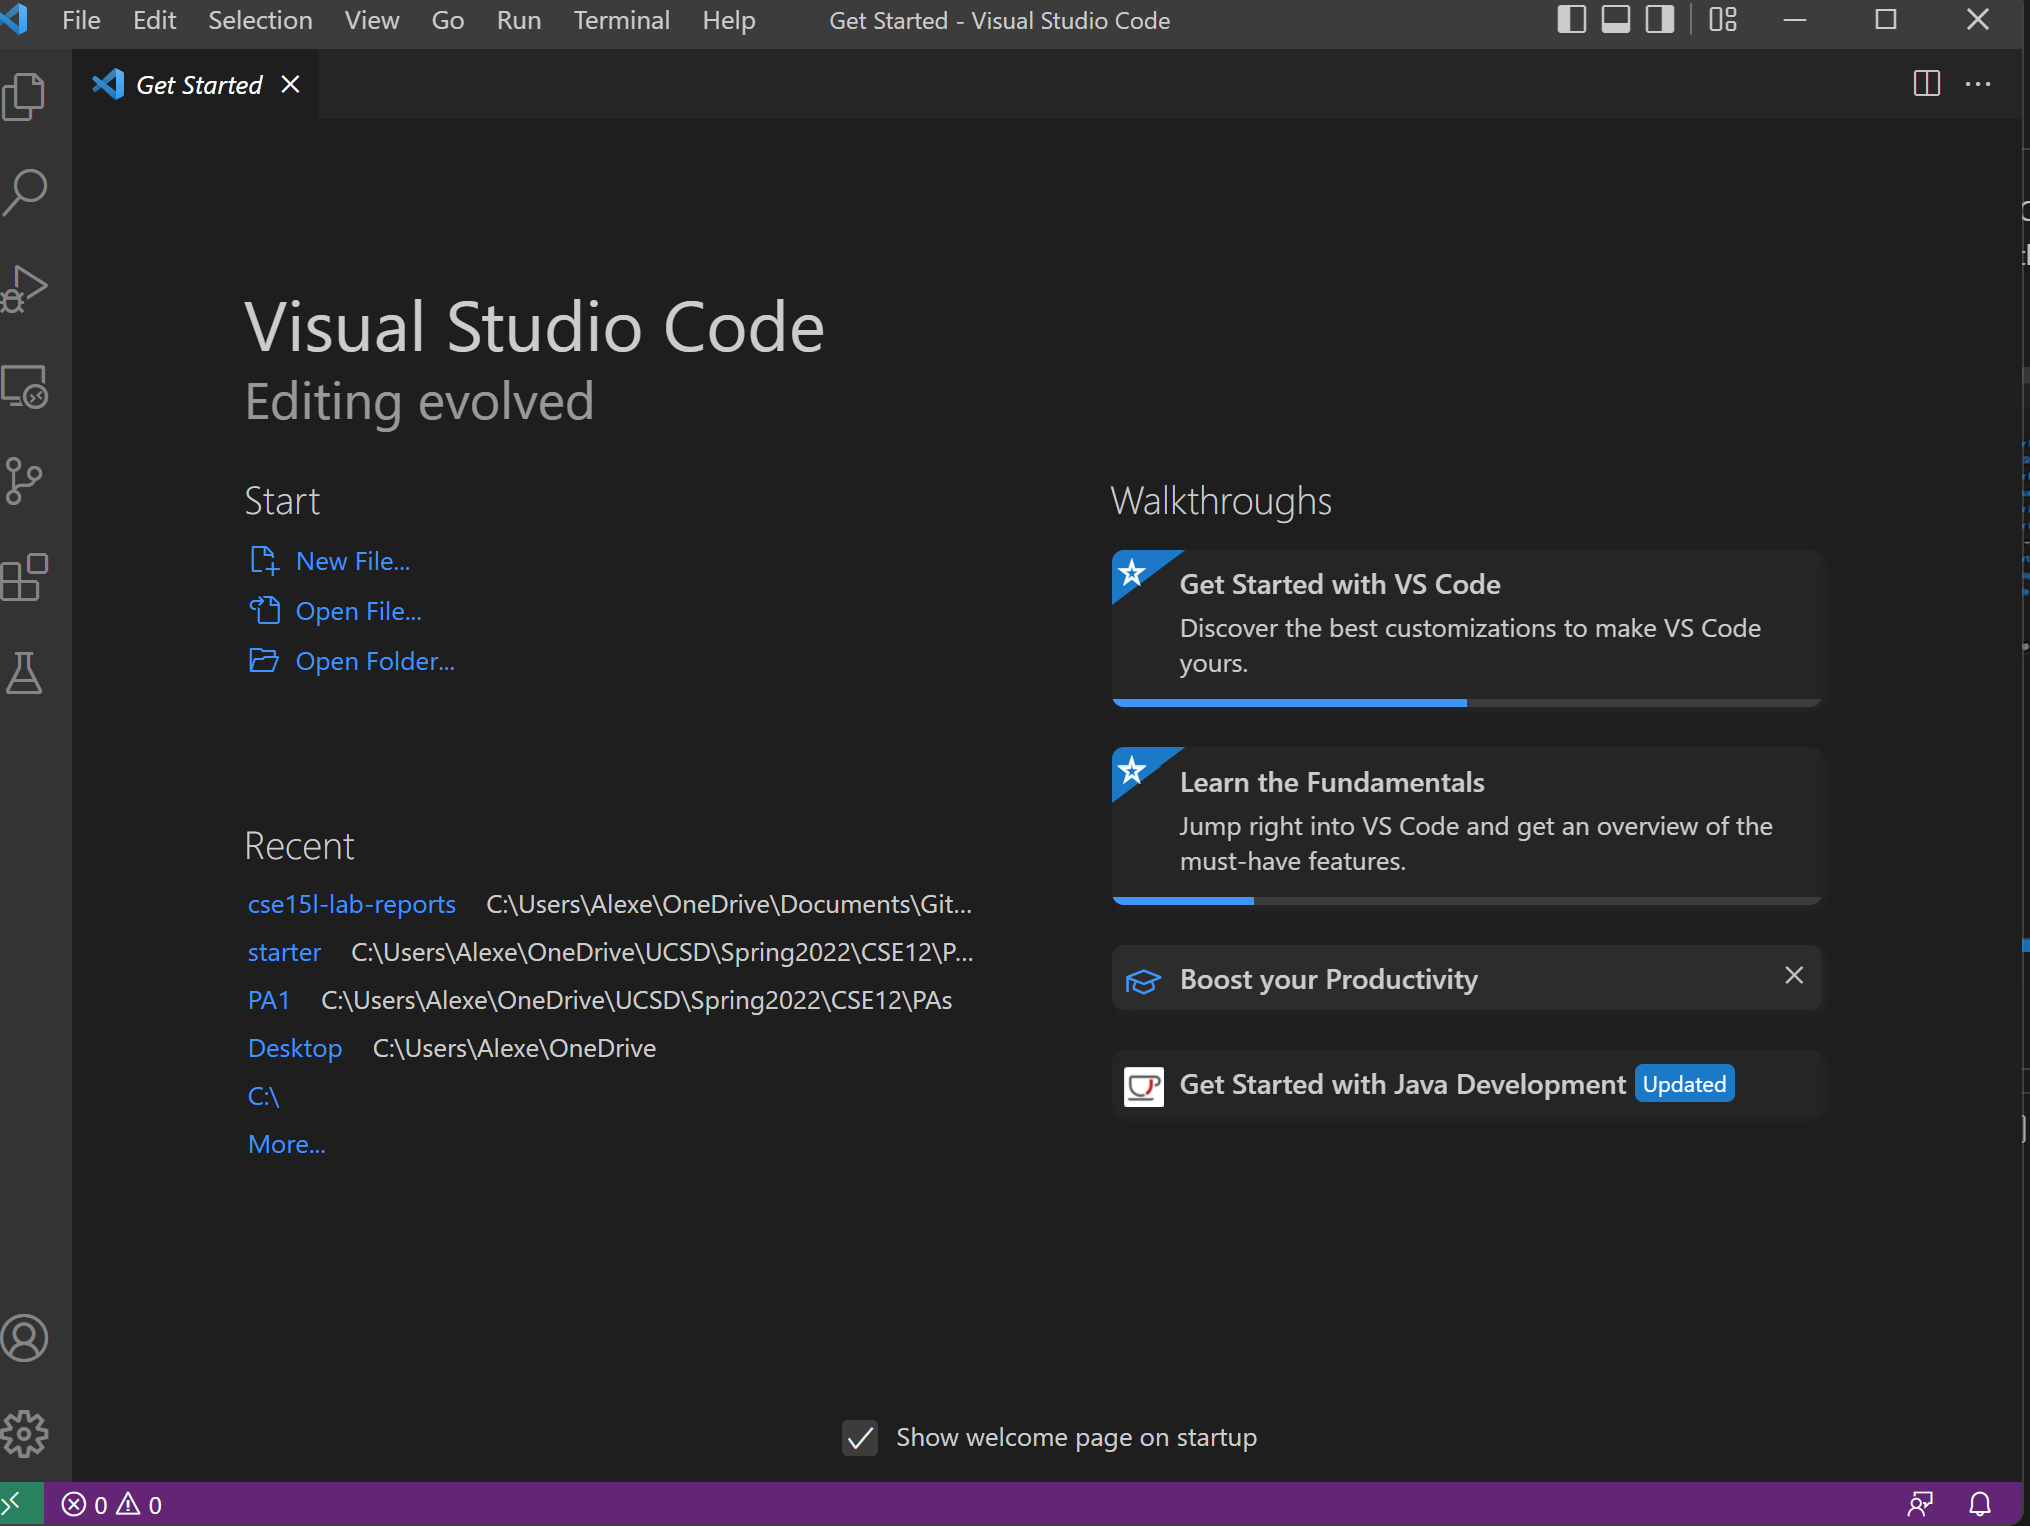Click the Open Folder... link
Screen dimensions: 2030x1526
click(x=375, y=661)
